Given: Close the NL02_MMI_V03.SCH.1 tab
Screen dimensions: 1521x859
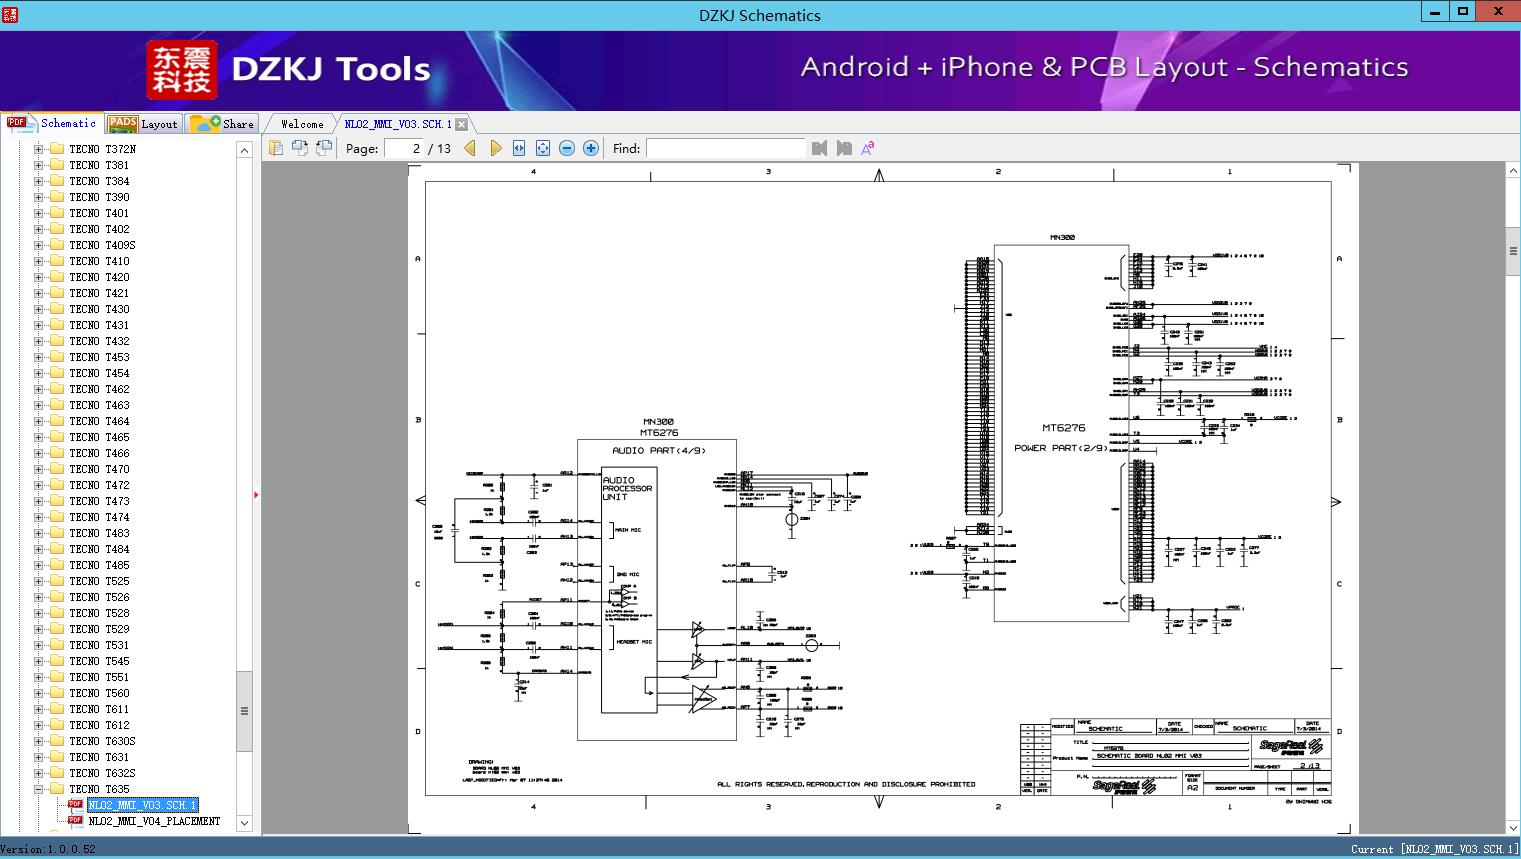Looking at the screenshot, I should [461, 124].
